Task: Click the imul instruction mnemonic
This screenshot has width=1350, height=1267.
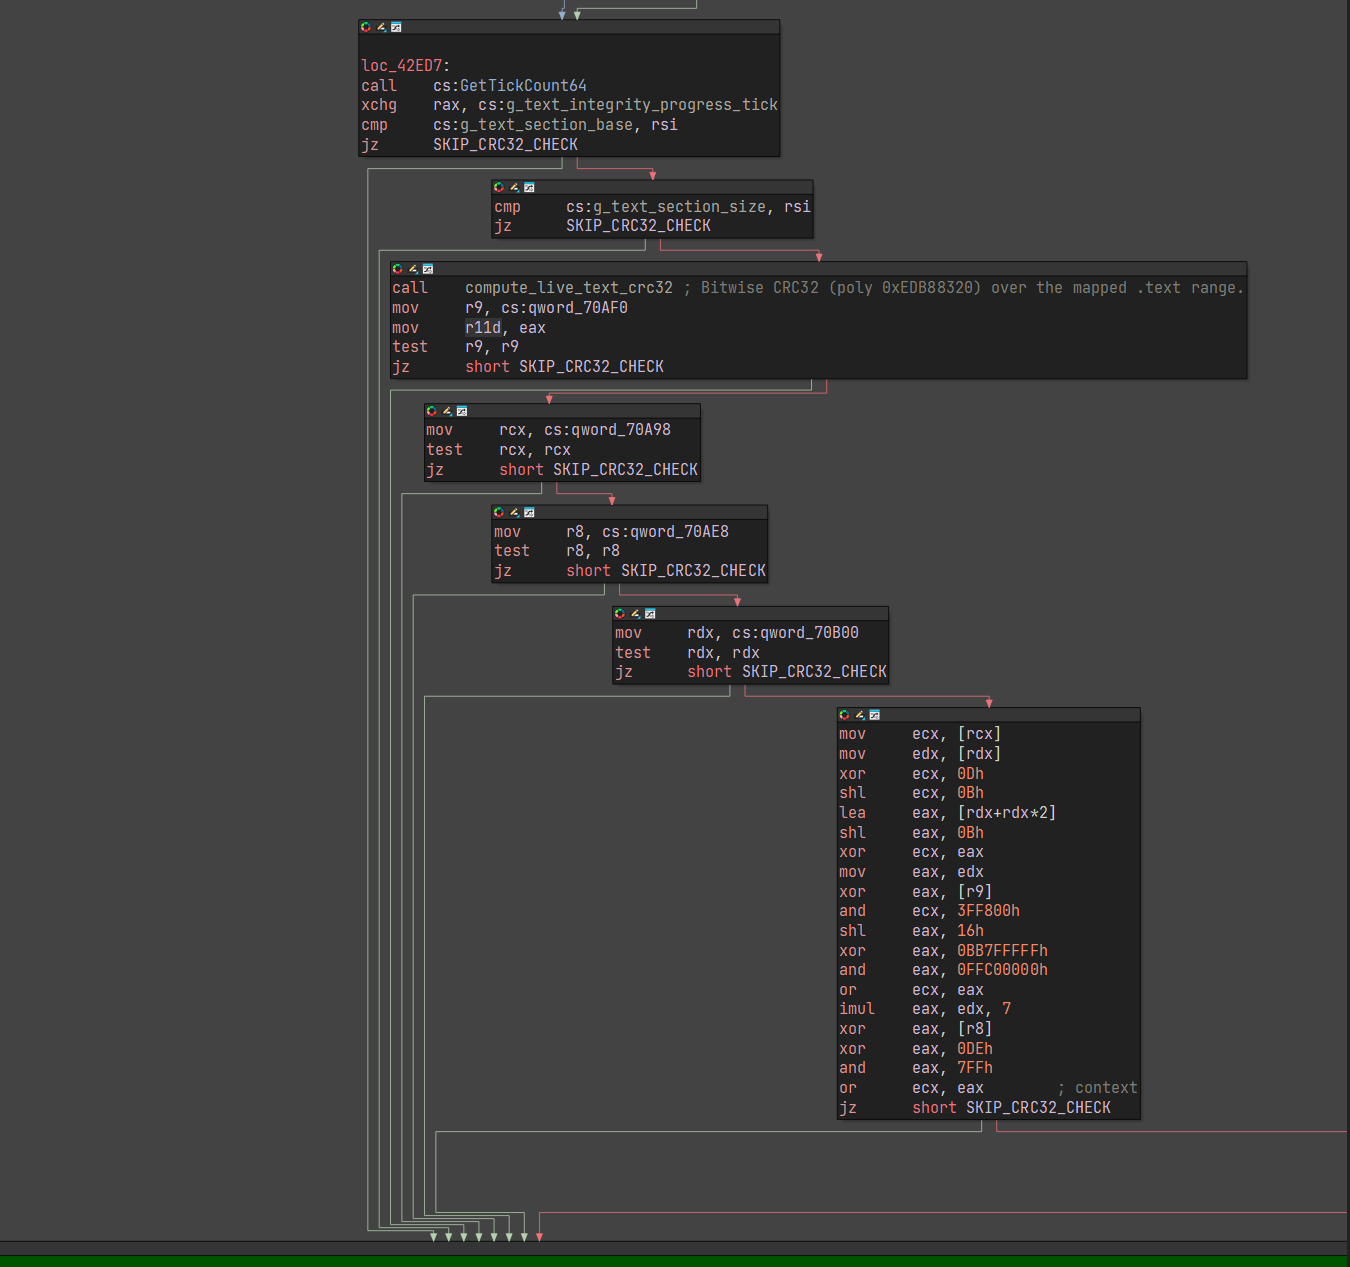Action: (857, 1009)
